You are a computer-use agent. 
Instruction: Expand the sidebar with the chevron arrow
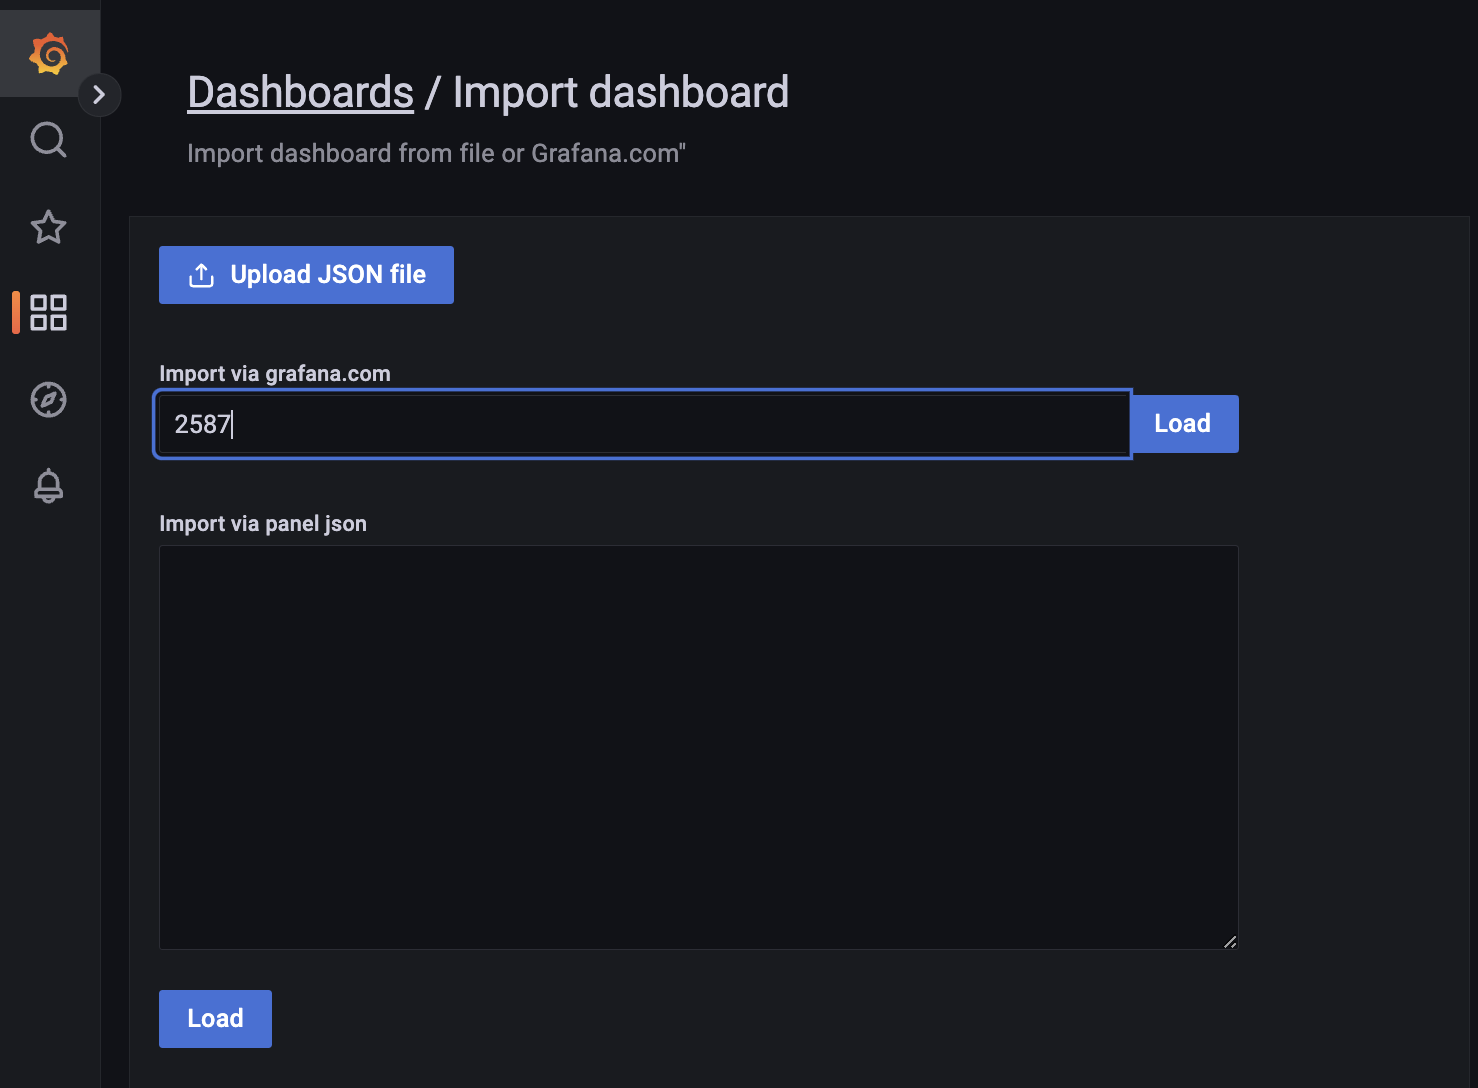coord(99,95)
